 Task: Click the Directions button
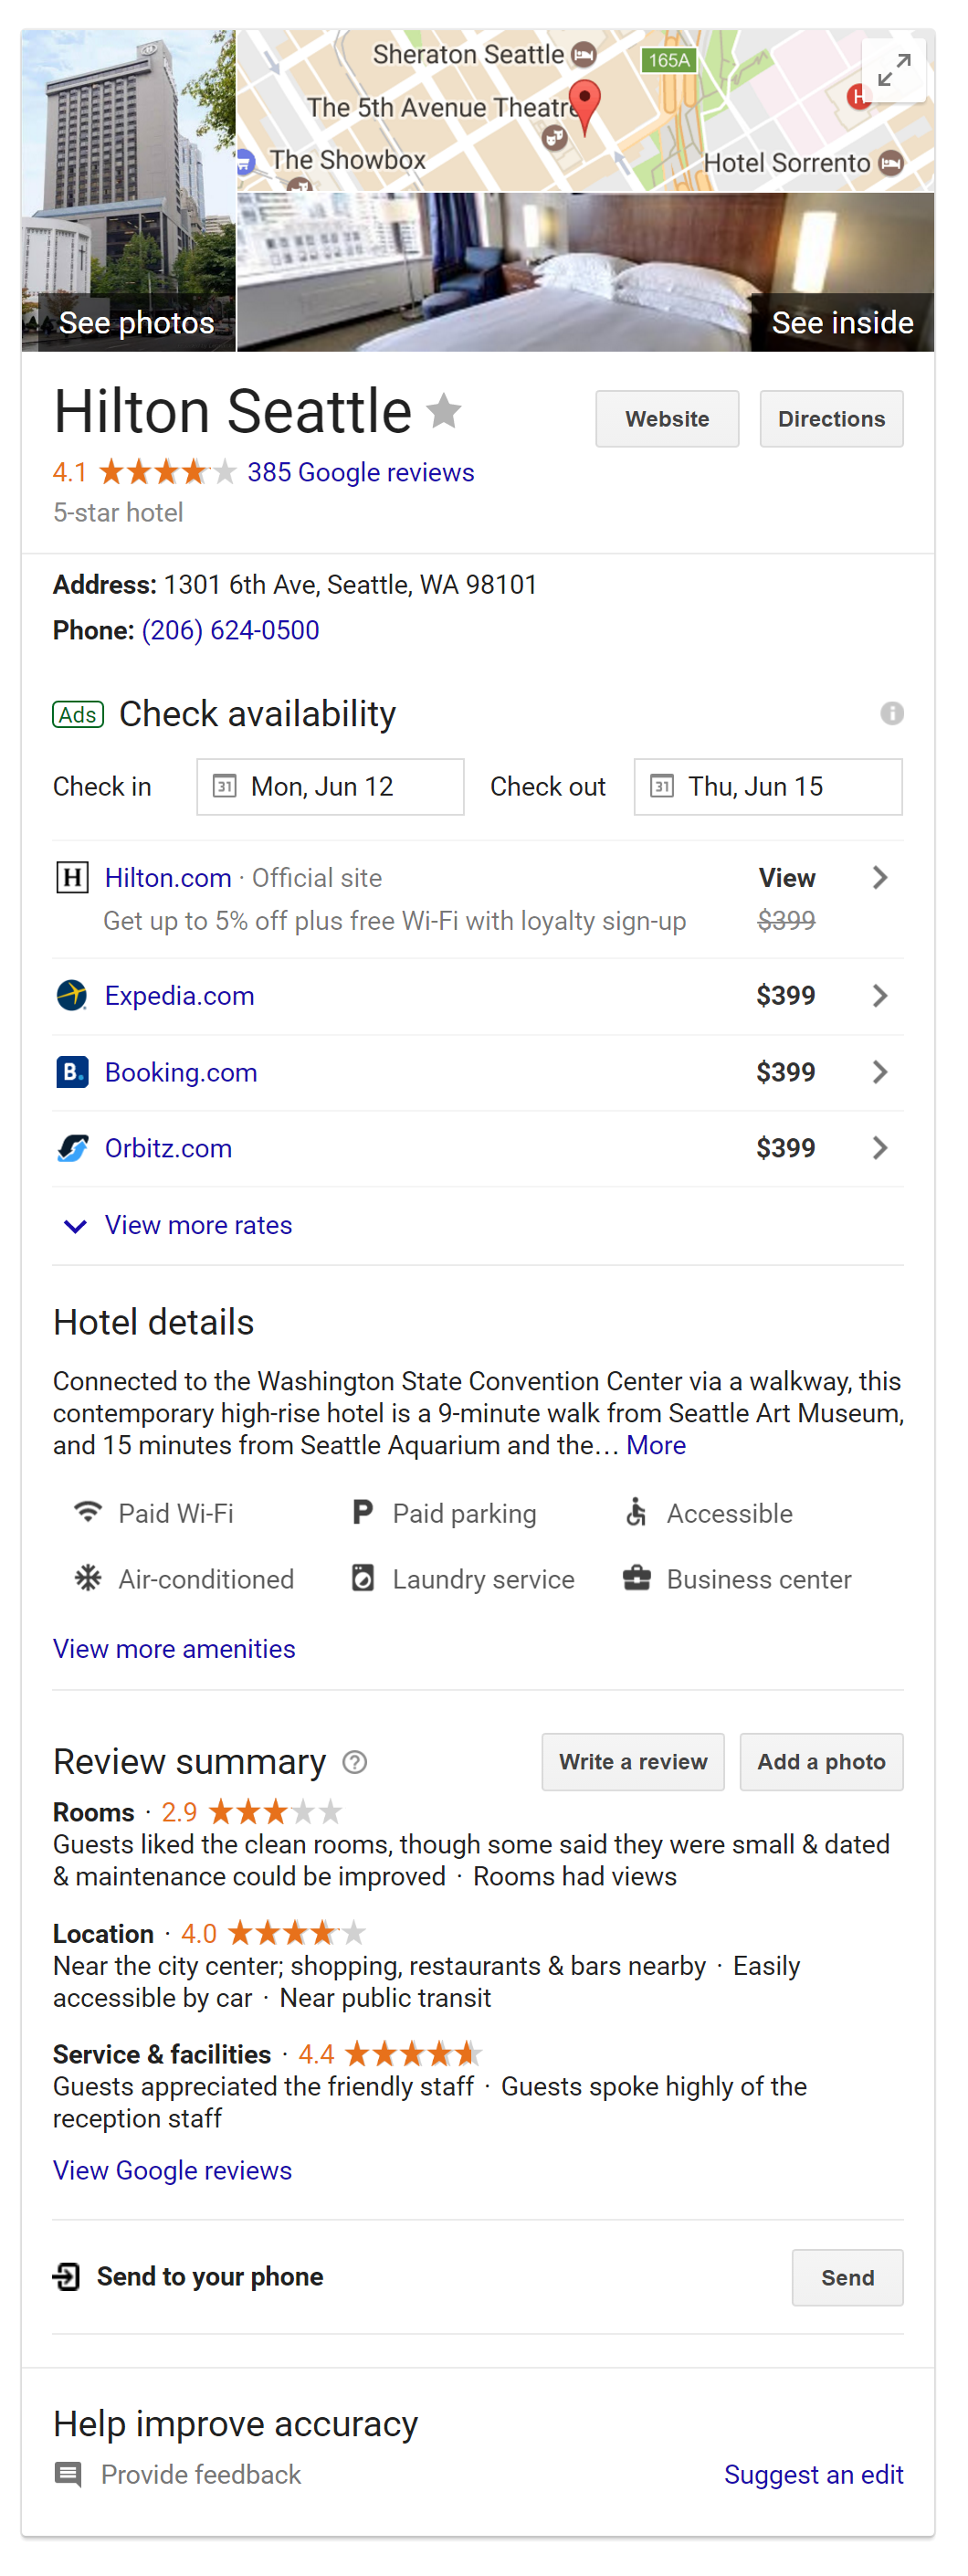831,419
